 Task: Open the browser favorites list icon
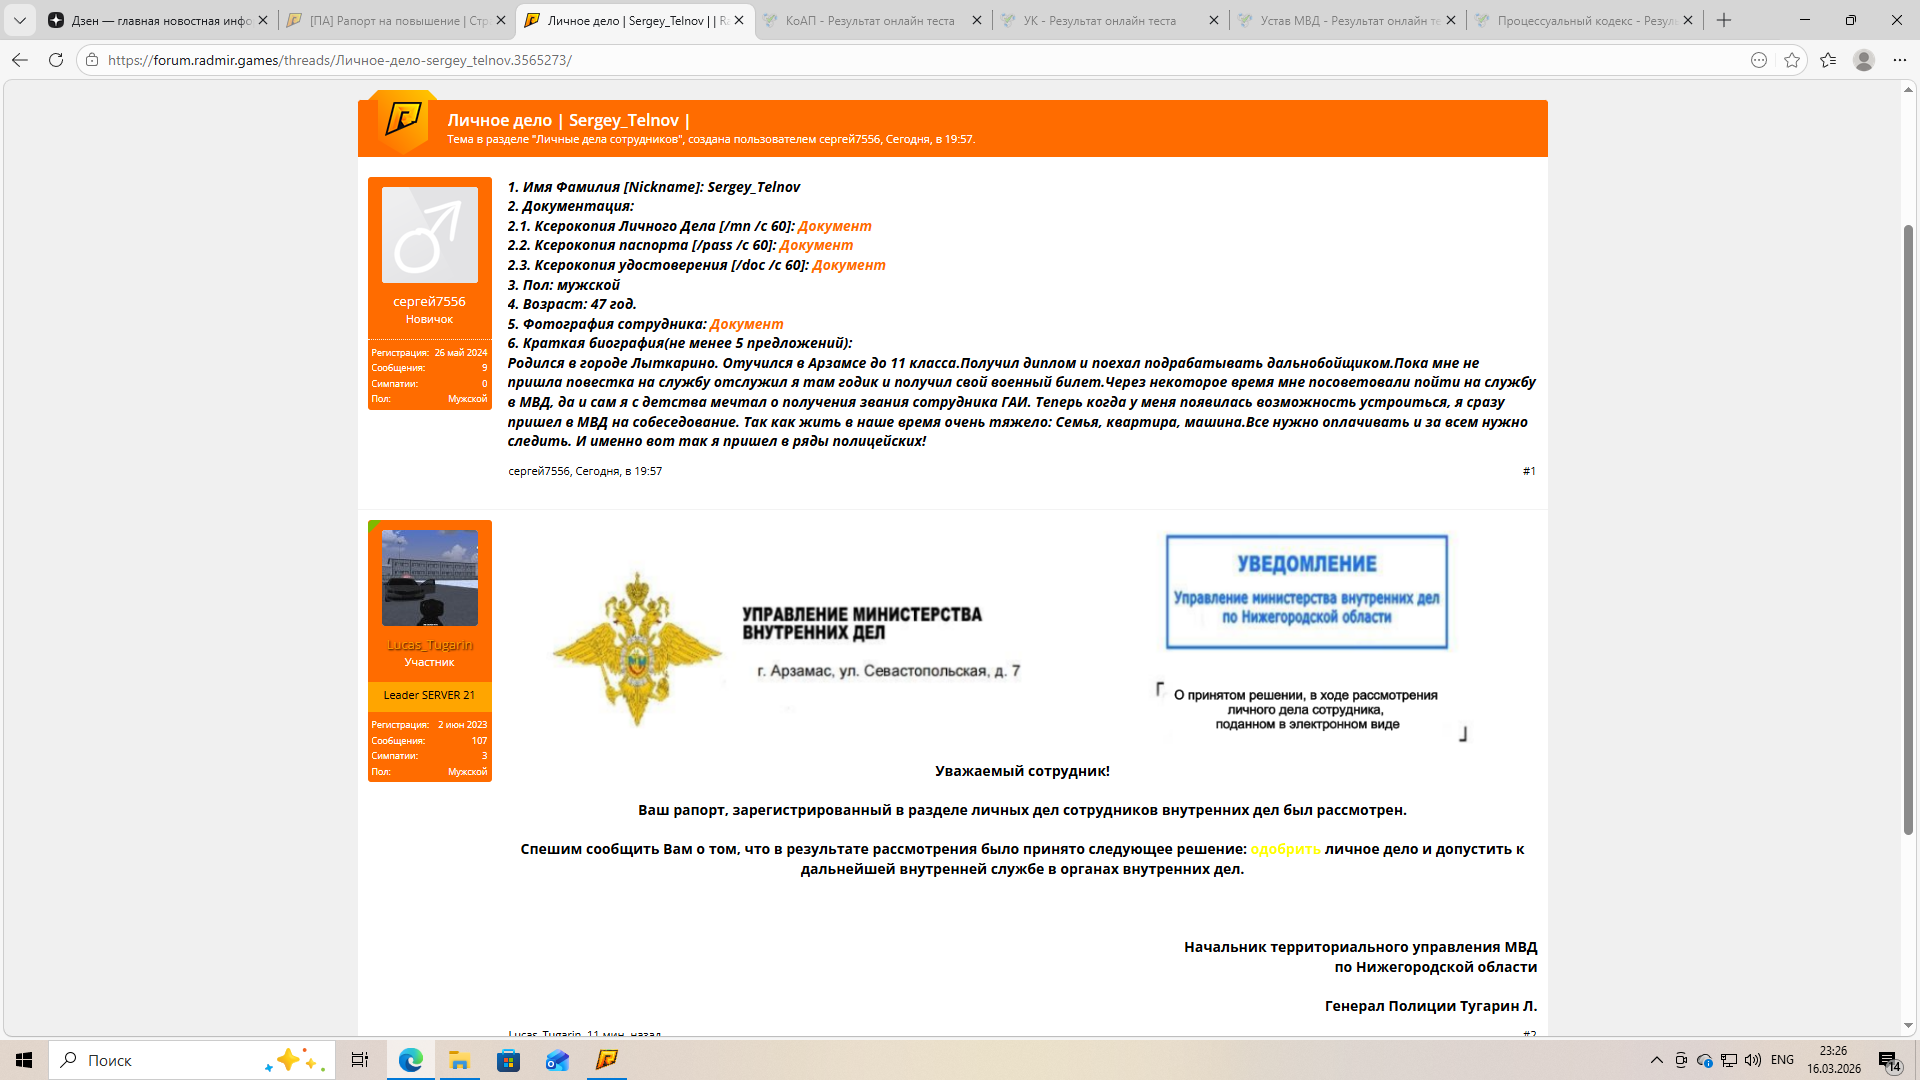[1828, 60]
